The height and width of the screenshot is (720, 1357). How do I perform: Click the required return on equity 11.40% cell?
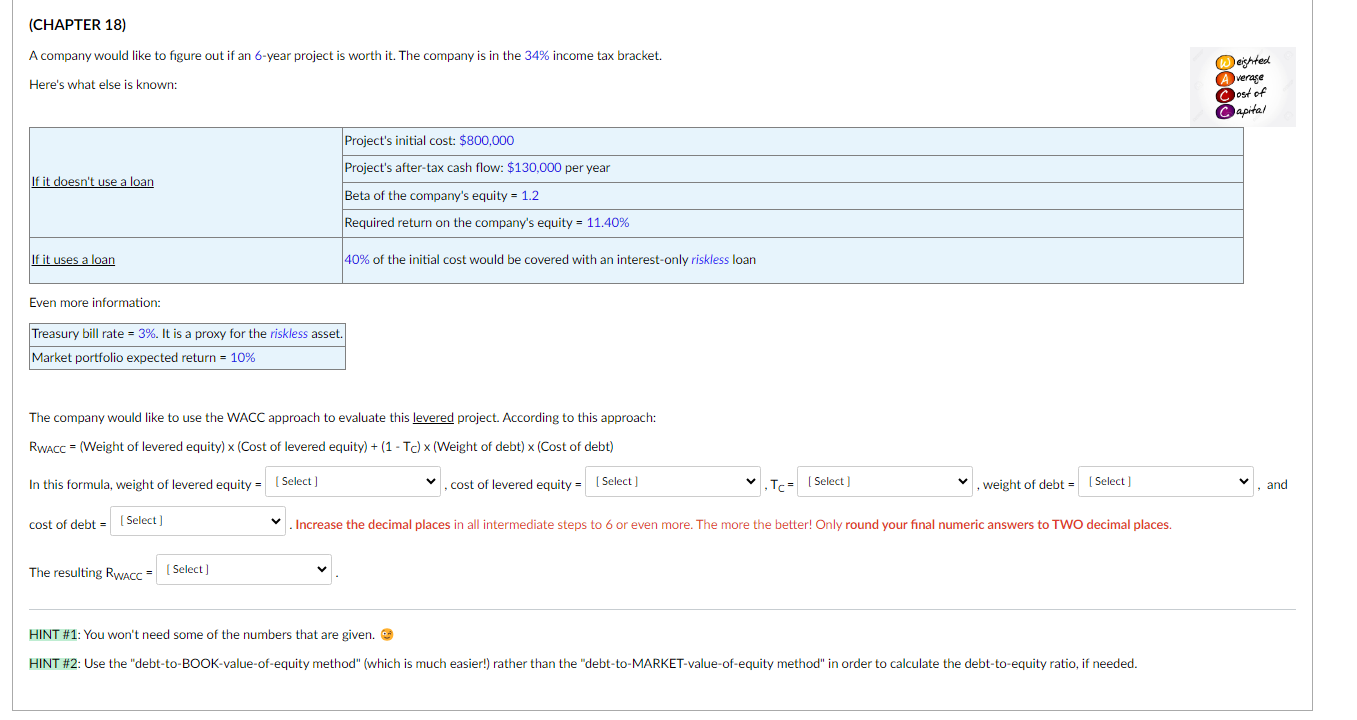(792, 223)
